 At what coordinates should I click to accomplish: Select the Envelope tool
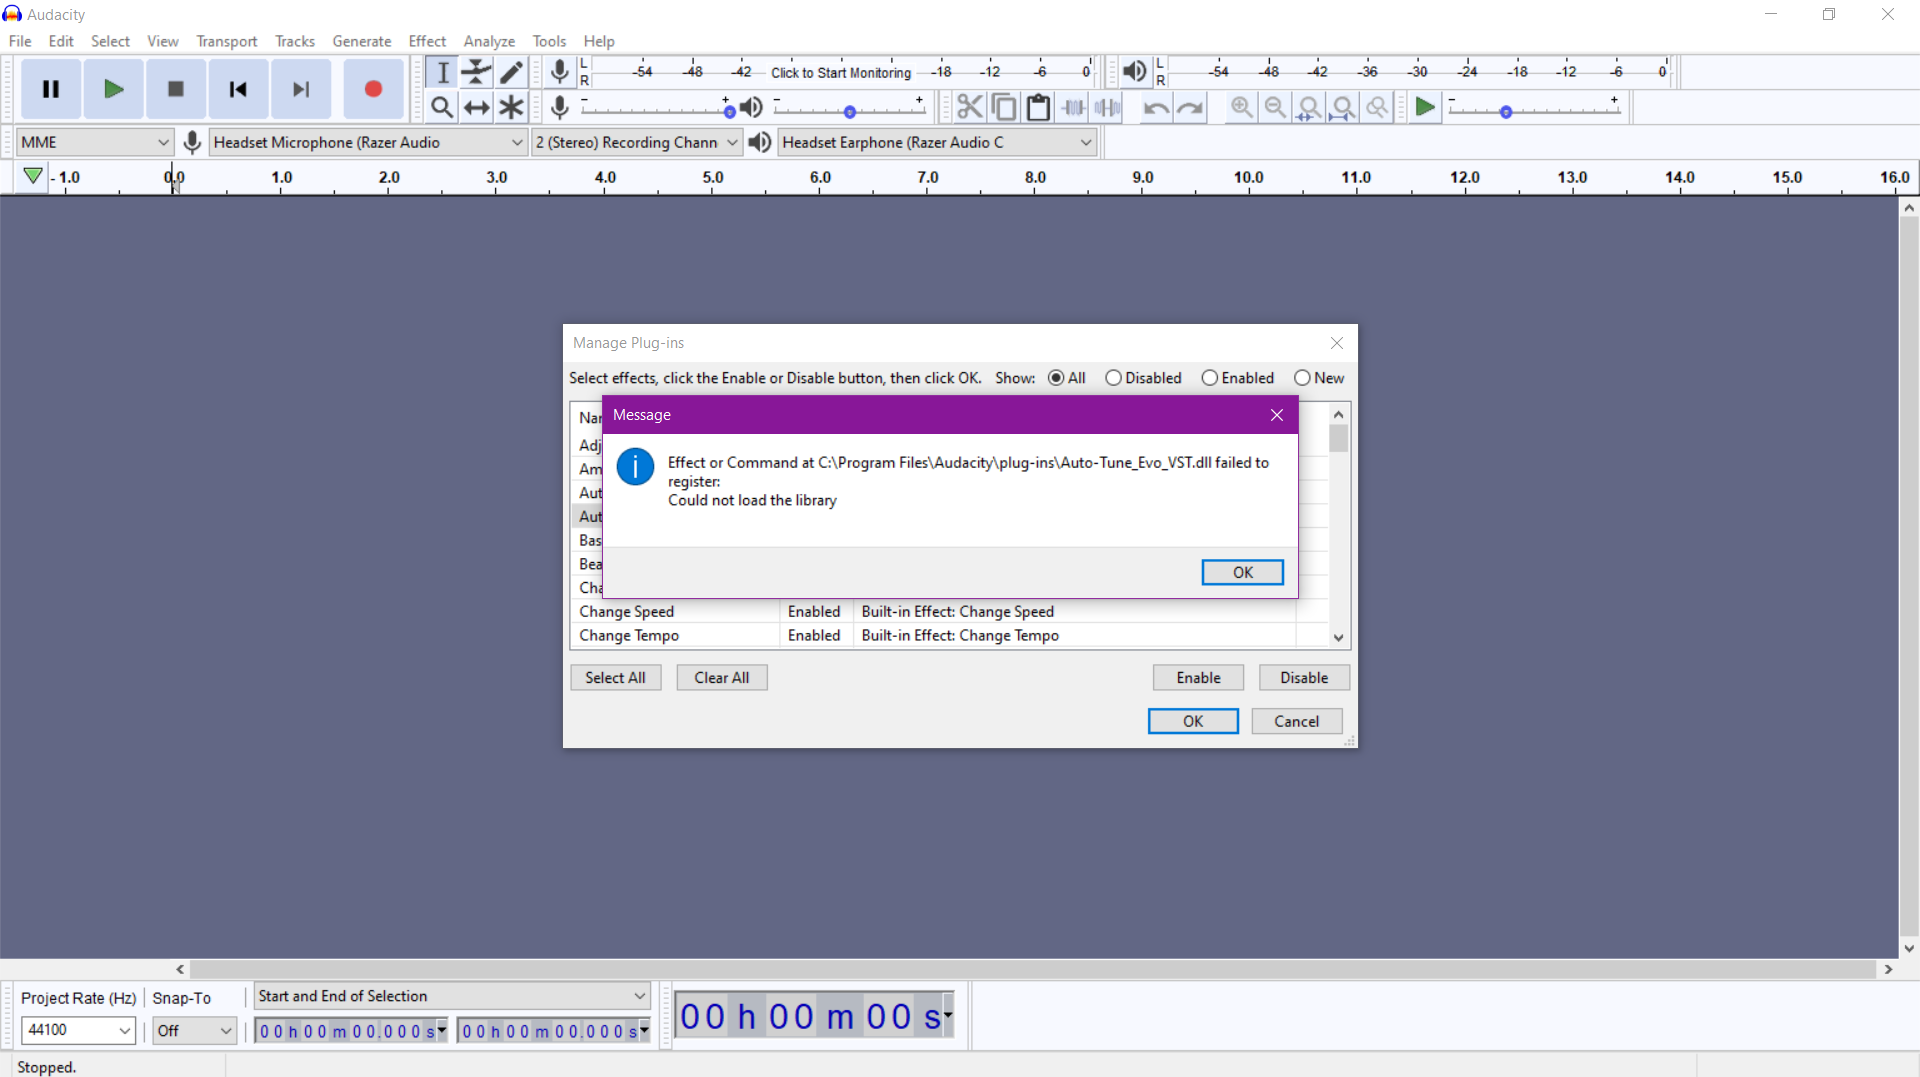click(477, 72)
